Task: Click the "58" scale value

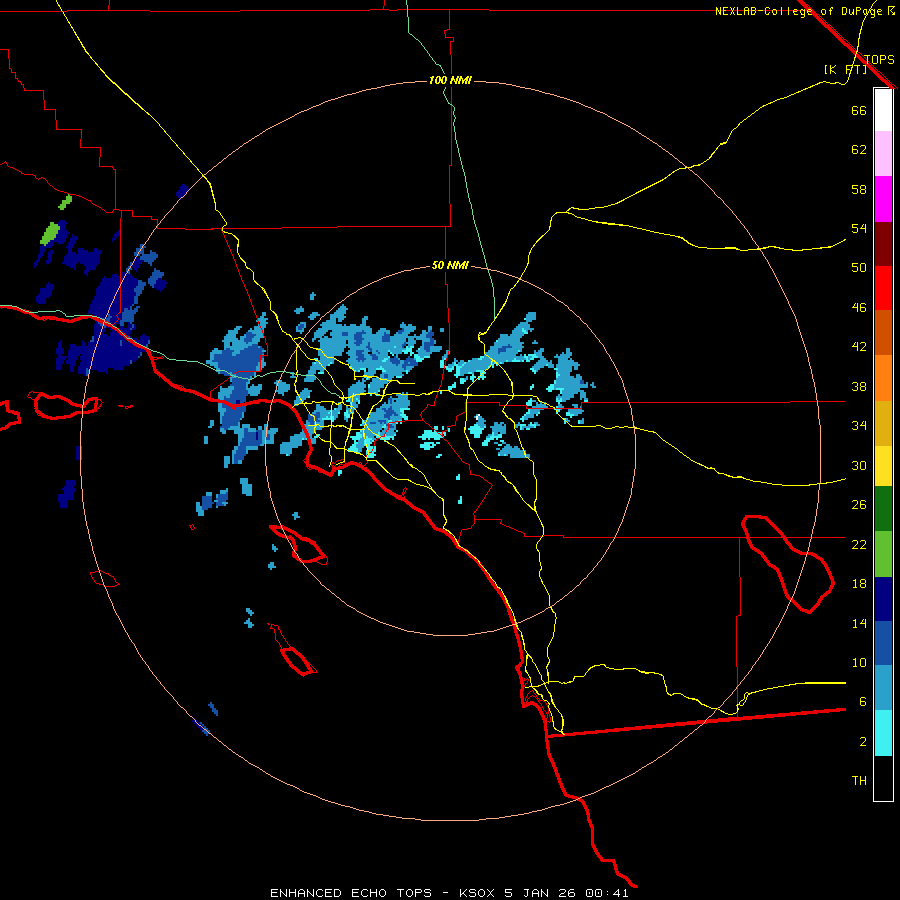Action: tap(859, 189)
